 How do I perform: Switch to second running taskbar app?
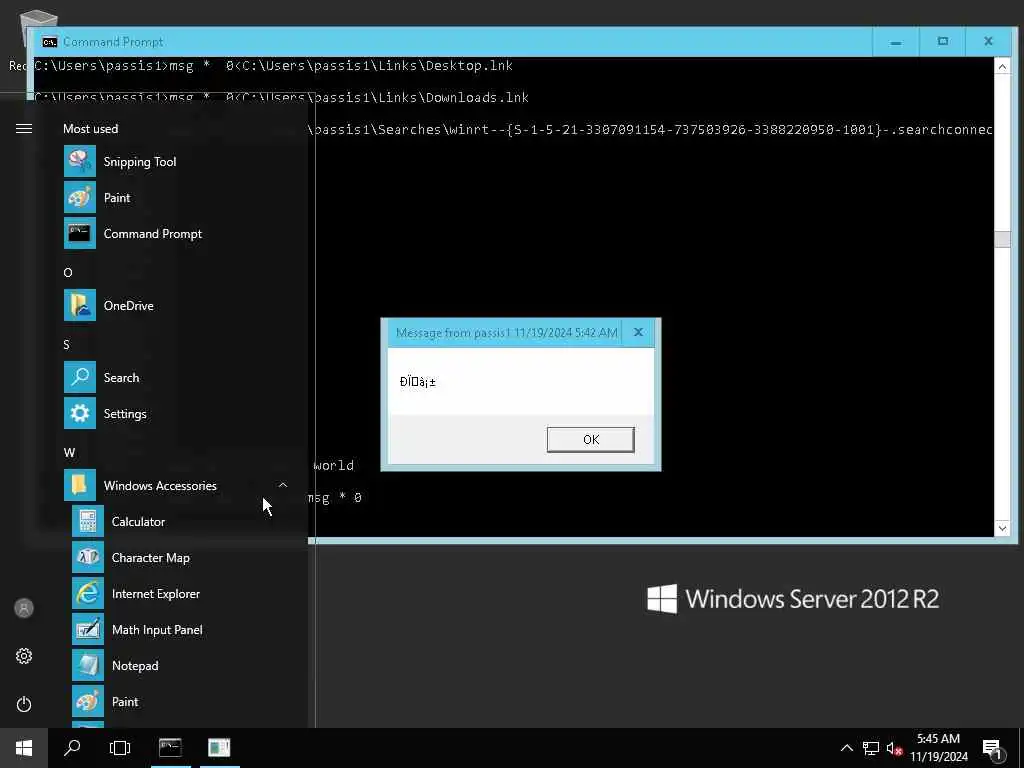tap(219, 748)
